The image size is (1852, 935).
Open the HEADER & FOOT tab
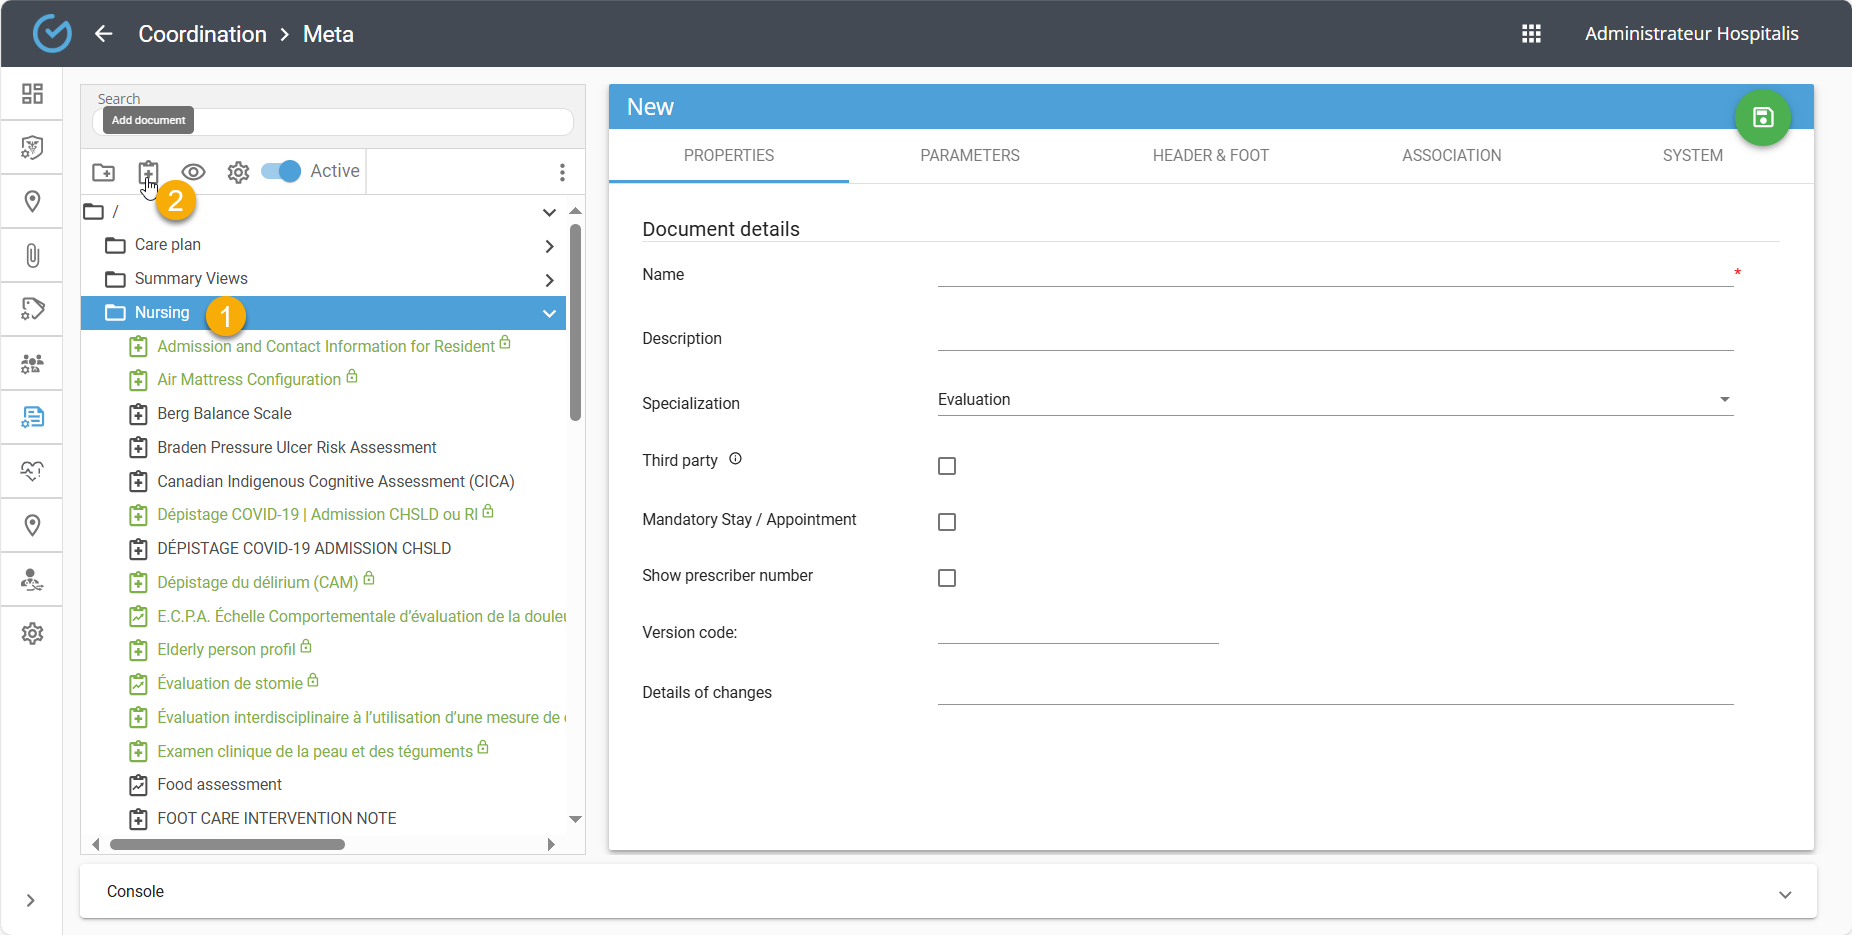[1210, 156]
